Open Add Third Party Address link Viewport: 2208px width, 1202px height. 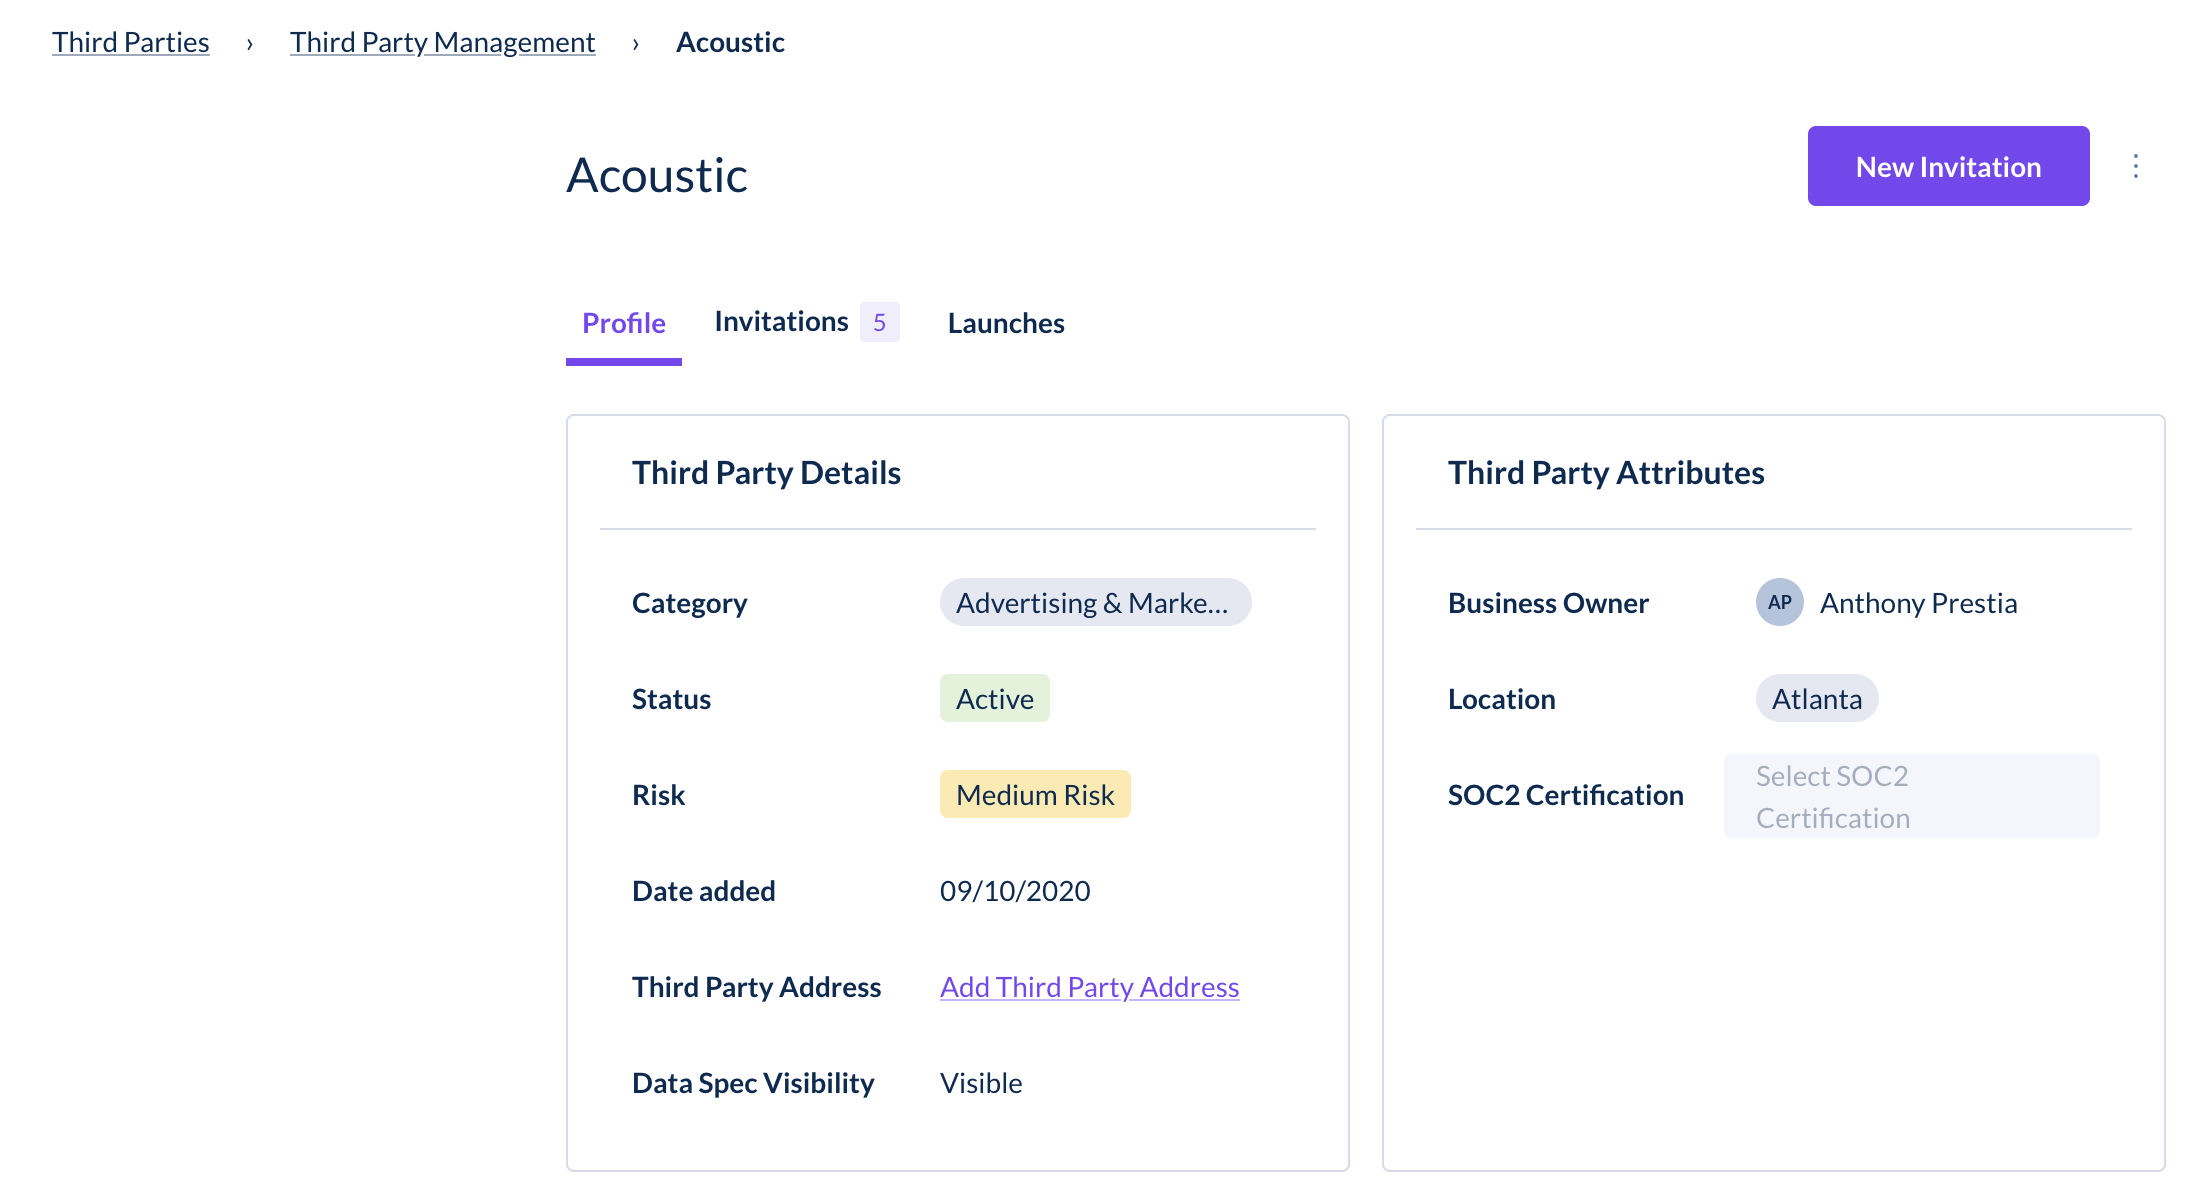click(x=1089, y=987)
